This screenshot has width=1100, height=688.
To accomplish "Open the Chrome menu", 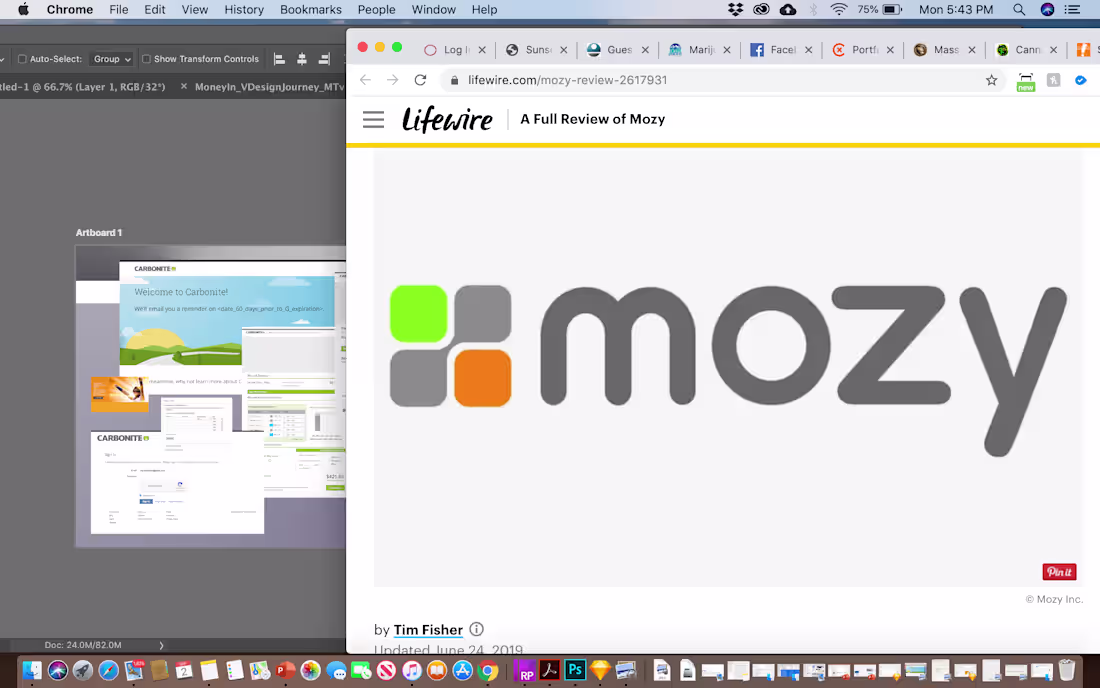I will pos(69,9).
